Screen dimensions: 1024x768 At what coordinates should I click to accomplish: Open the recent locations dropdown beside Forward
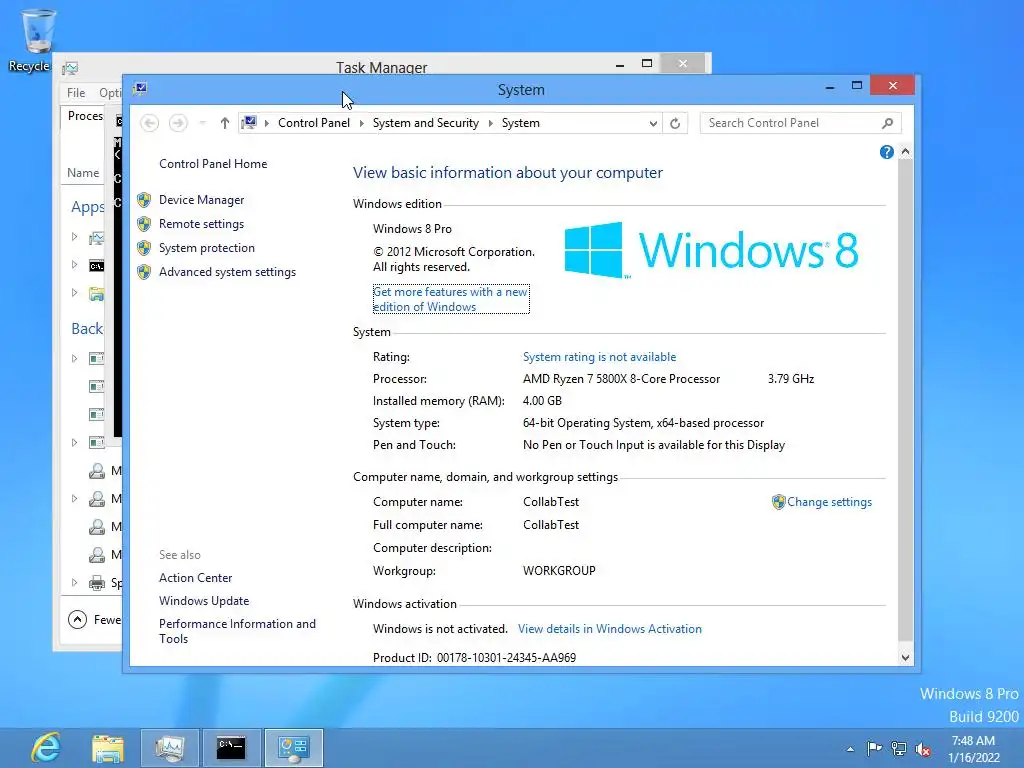point(202,123)
